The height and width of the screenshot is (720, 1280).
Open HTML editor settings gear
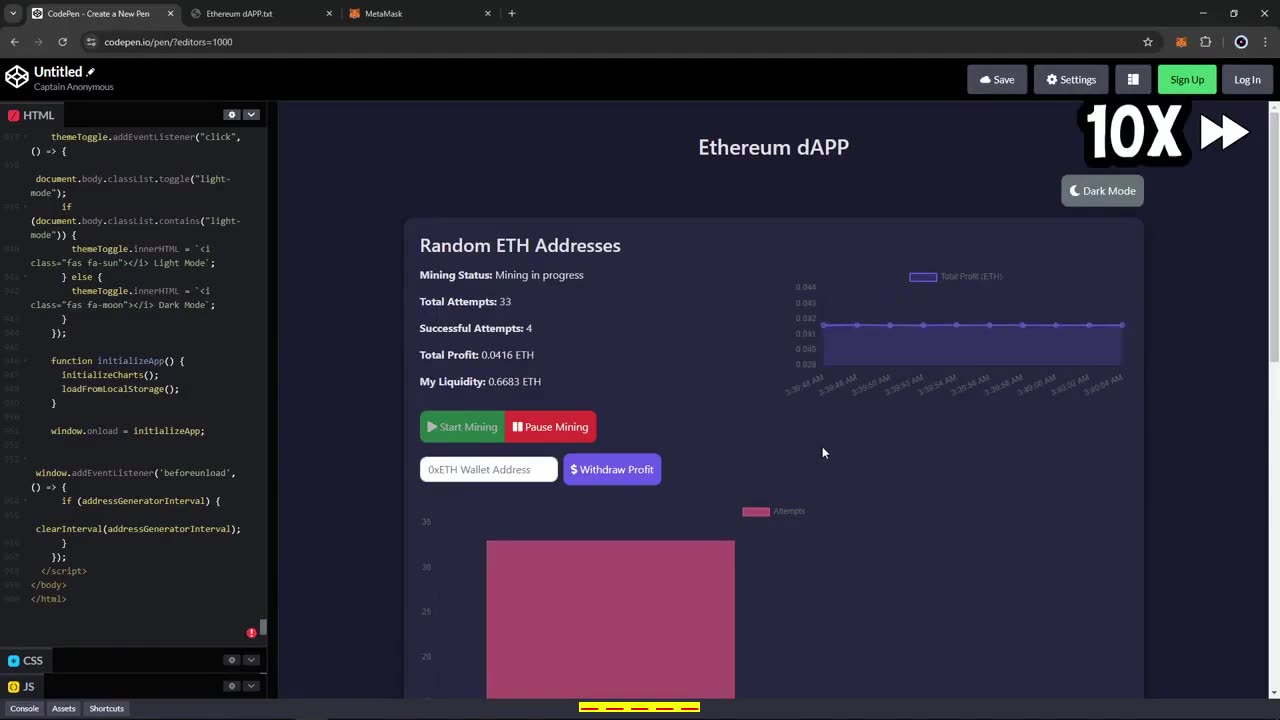coord(231,115)
